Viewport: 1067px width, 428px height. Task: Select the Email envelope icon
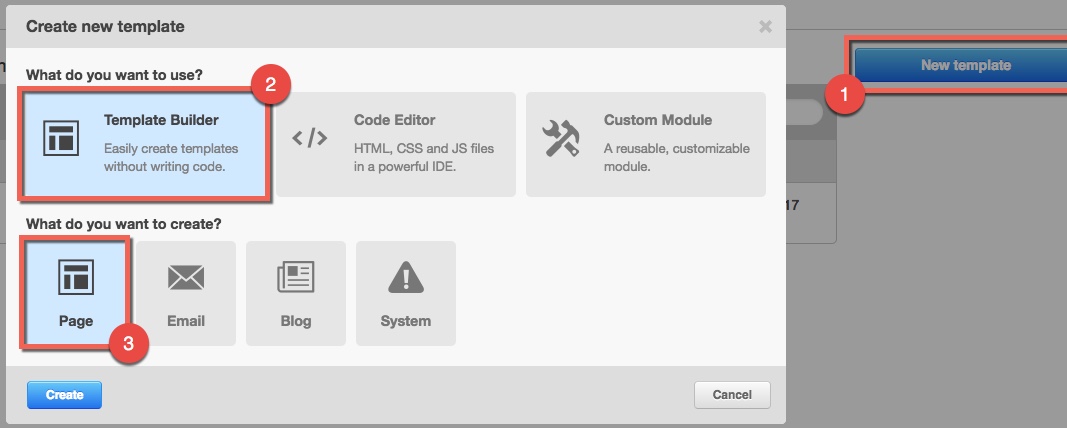pos(186,276)
